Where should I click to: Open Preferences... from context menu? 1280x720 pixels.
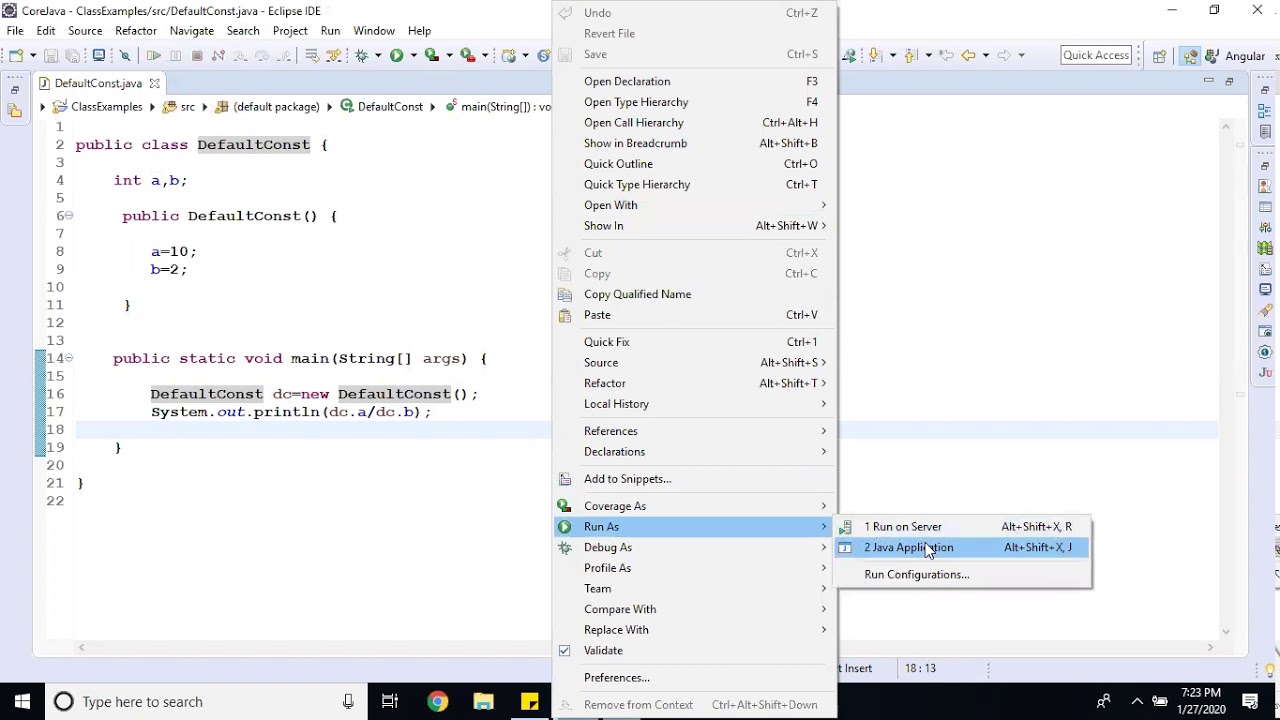tap(694, 678)
